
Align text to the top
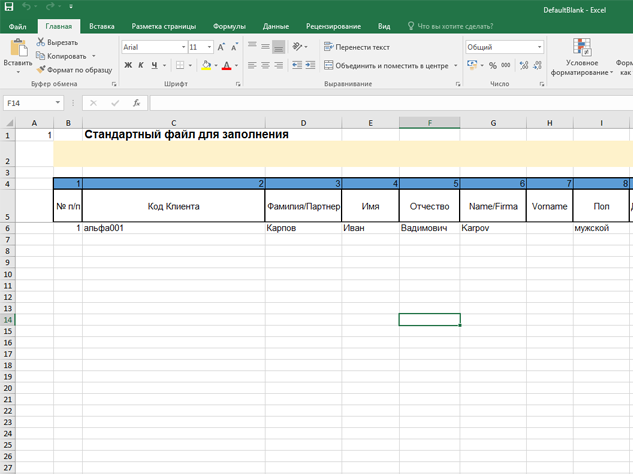[252, 46]
